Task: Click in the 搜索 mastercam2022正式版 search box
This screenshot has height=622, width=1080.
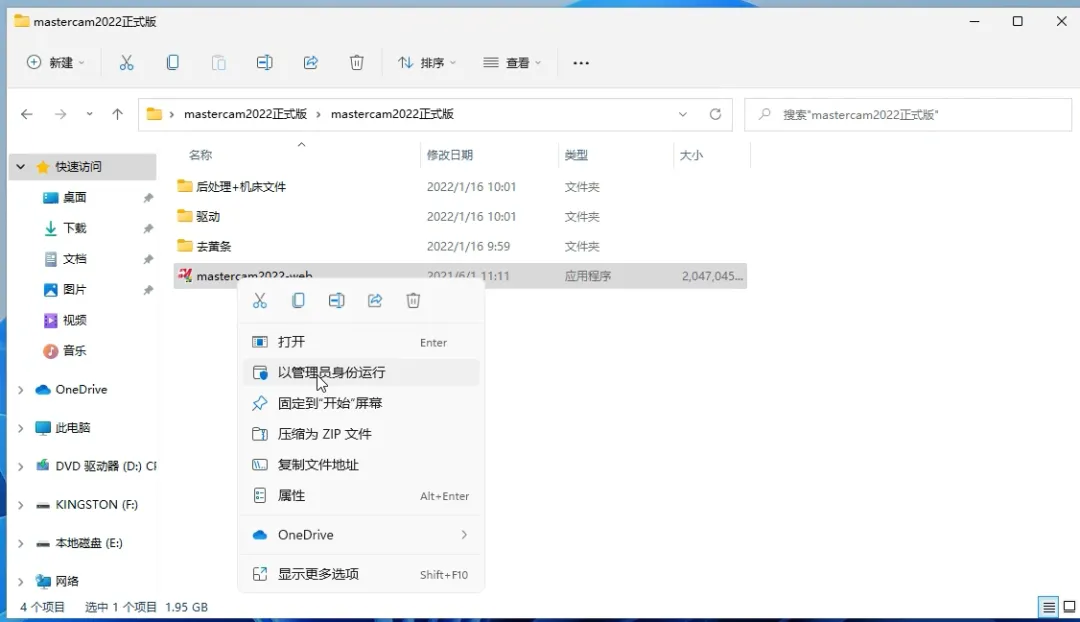Action: pos(908,114)
